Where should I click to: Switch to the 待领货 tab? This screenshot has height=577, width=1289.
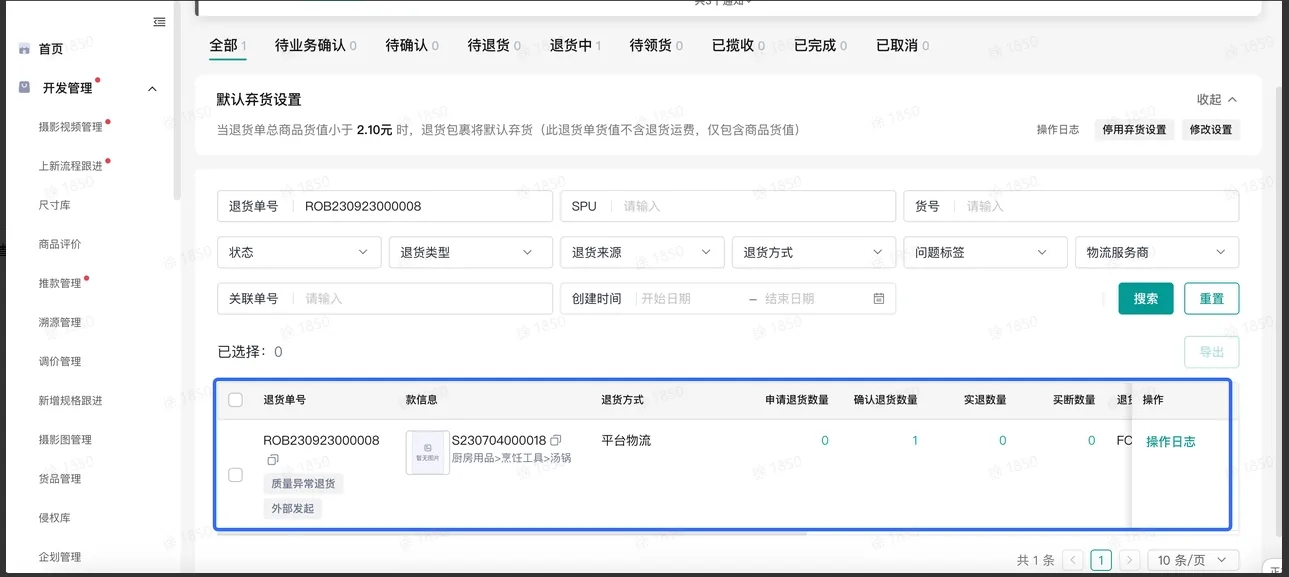coord(657,45)
